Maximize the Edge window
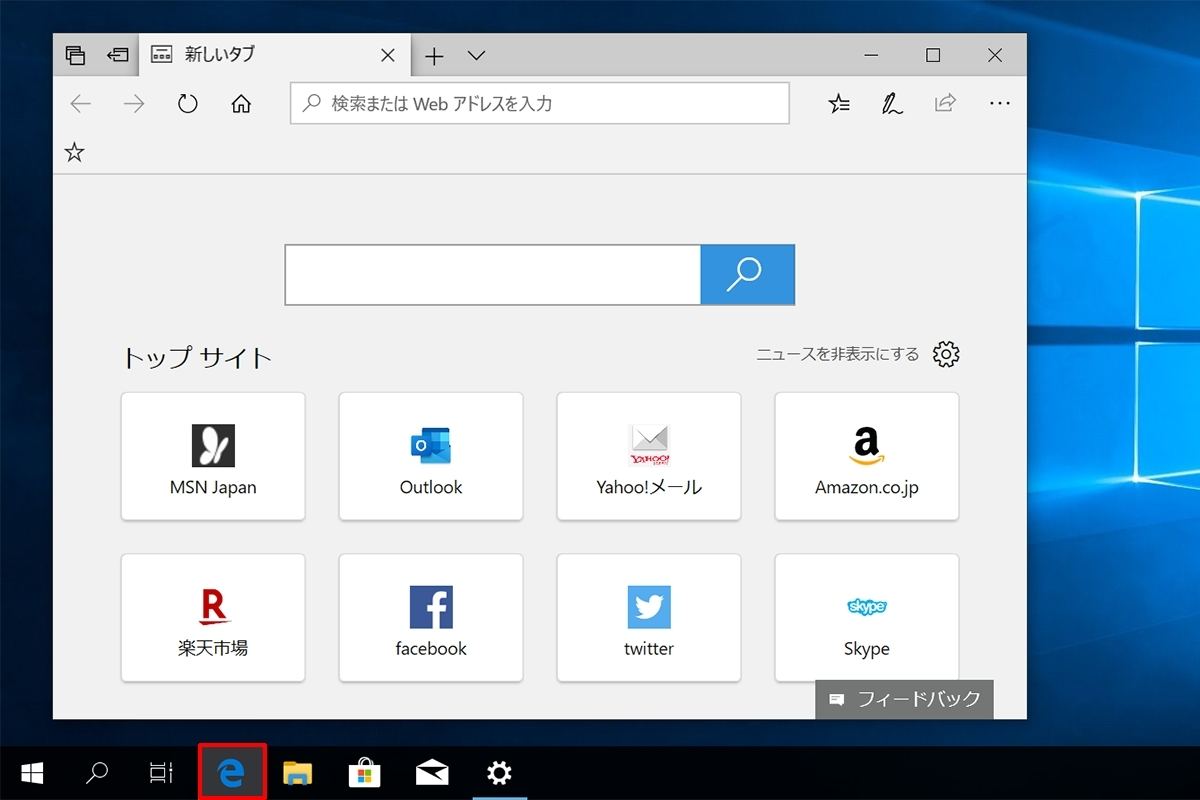The height and width of the screenshot is (800, 1200). click(x=933, y=56)
